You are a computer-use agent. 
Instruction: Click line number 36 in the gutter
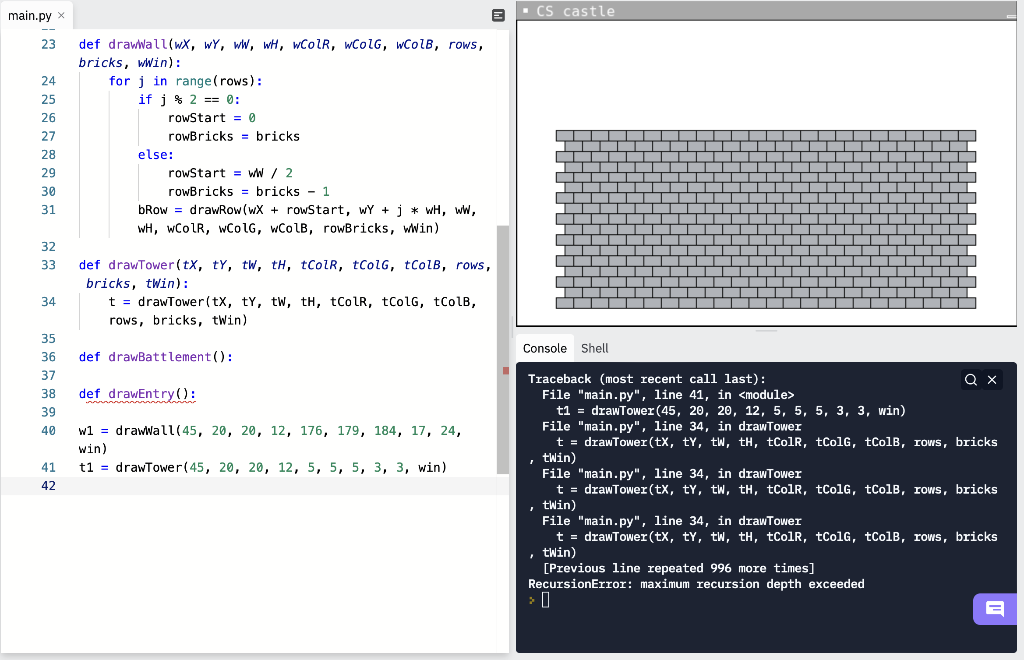[x=48, y=357]
